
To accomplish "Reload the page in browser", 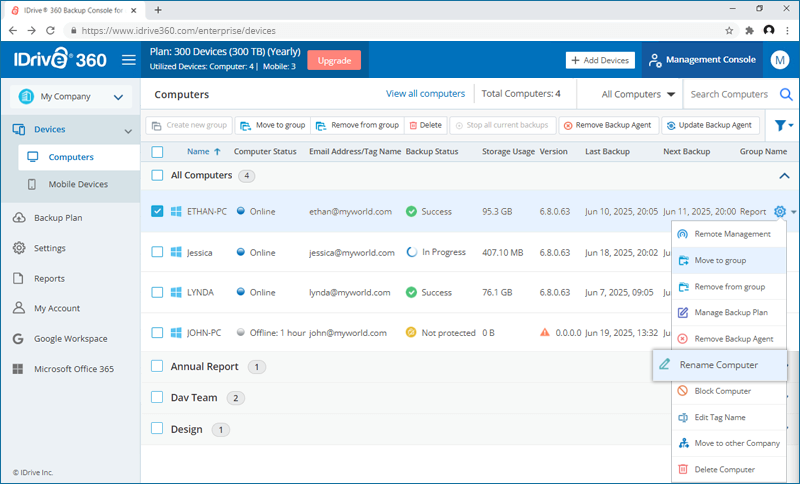I will tap(51, 31).
